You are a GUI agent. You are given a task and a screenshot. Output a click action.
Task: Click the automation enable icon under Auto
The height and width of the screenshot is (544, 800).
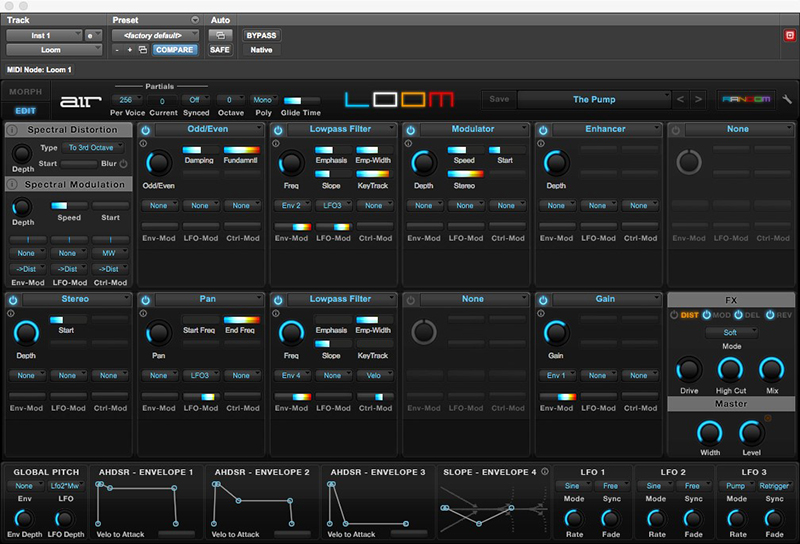[x=220, y=35]
